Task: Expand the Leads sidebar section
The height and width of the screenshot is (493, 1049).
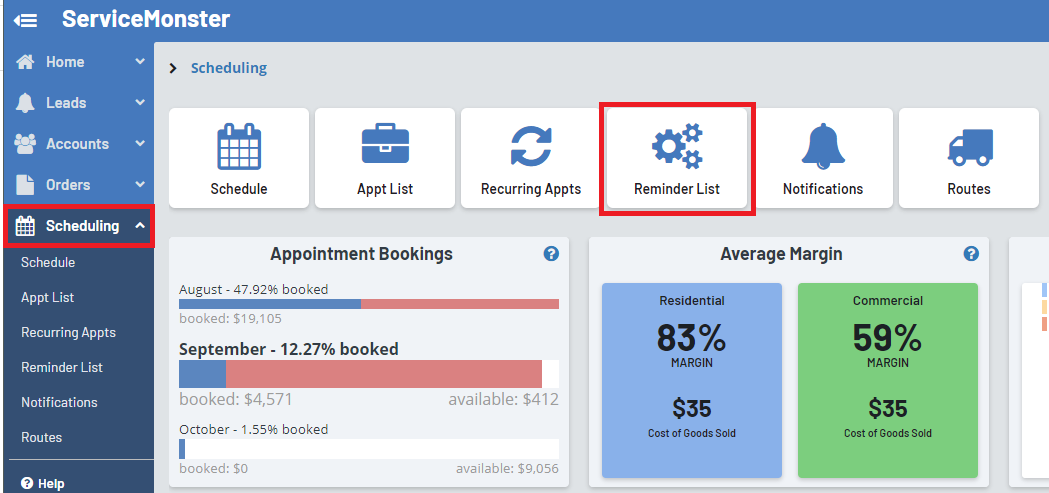Action: [78, 103]
